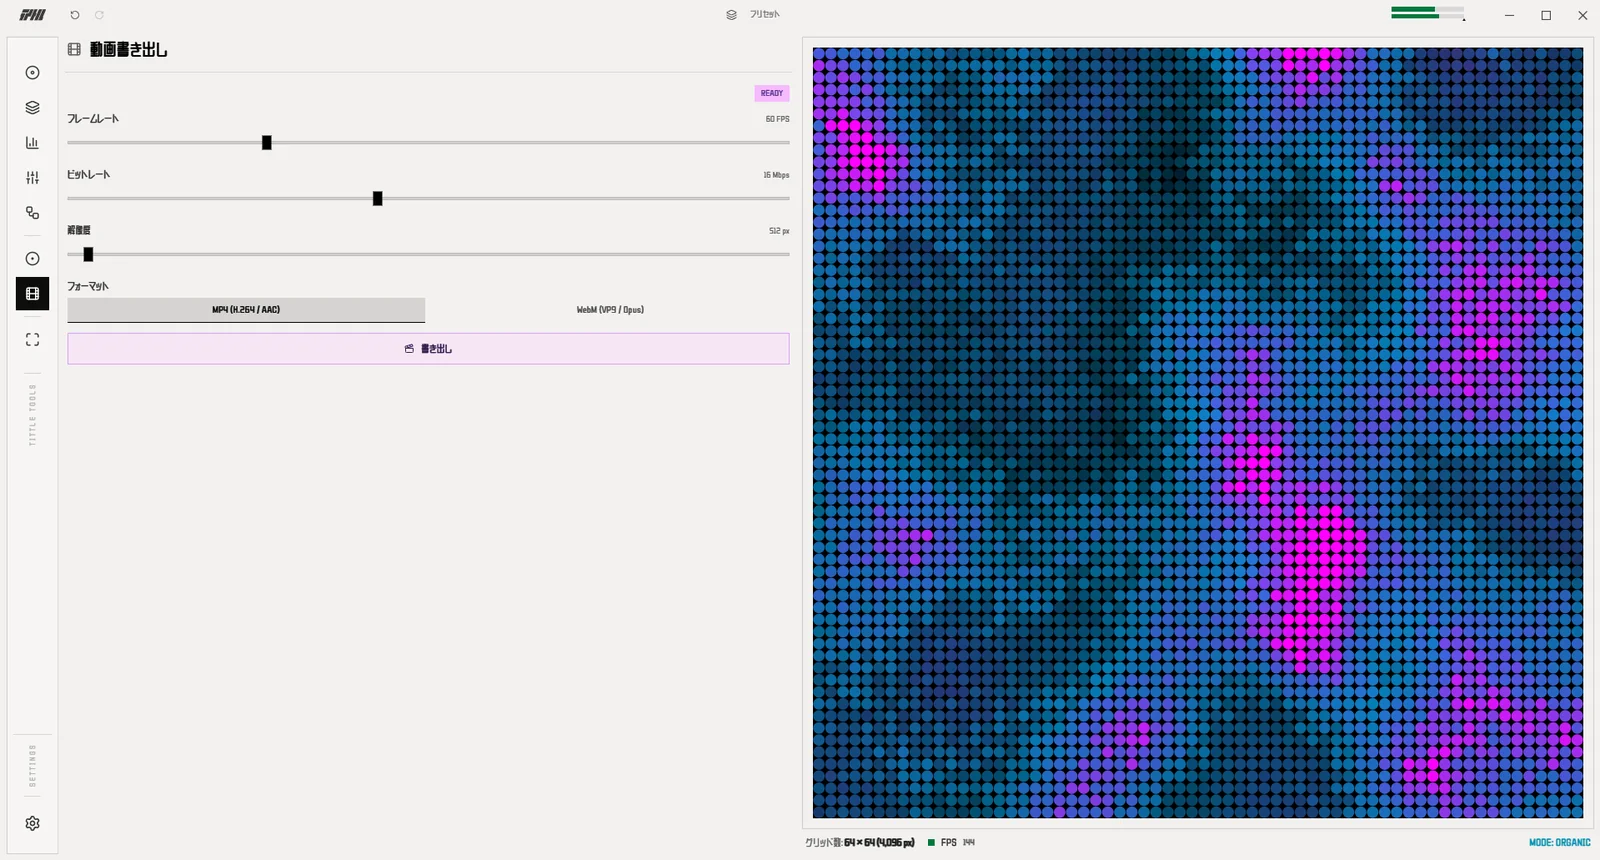Select the MP4 (H.264 / AAC) format
Screen dimensions: 1600x860
point(246,310)
